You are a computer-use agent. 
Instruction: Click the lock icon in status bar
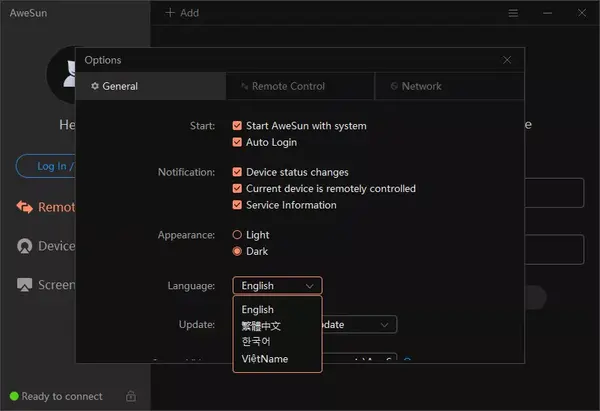131,397
